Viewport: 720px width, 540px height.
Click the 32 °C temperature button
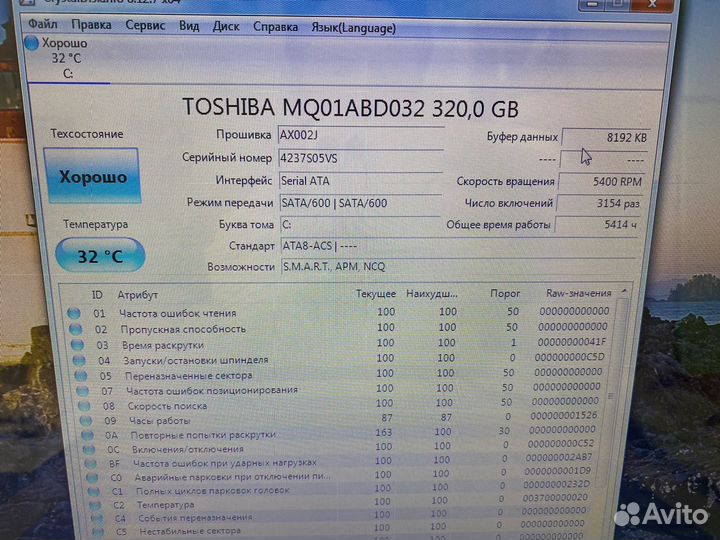[100, 255]
